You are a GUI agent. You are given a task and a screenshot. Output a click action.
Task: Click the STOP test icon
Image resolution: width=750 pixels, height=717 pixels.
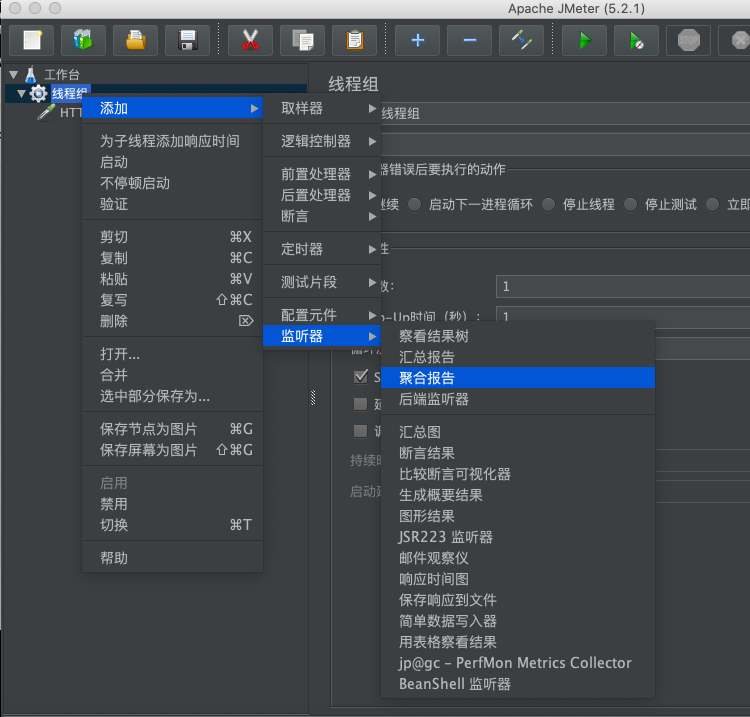coord(689,40)
